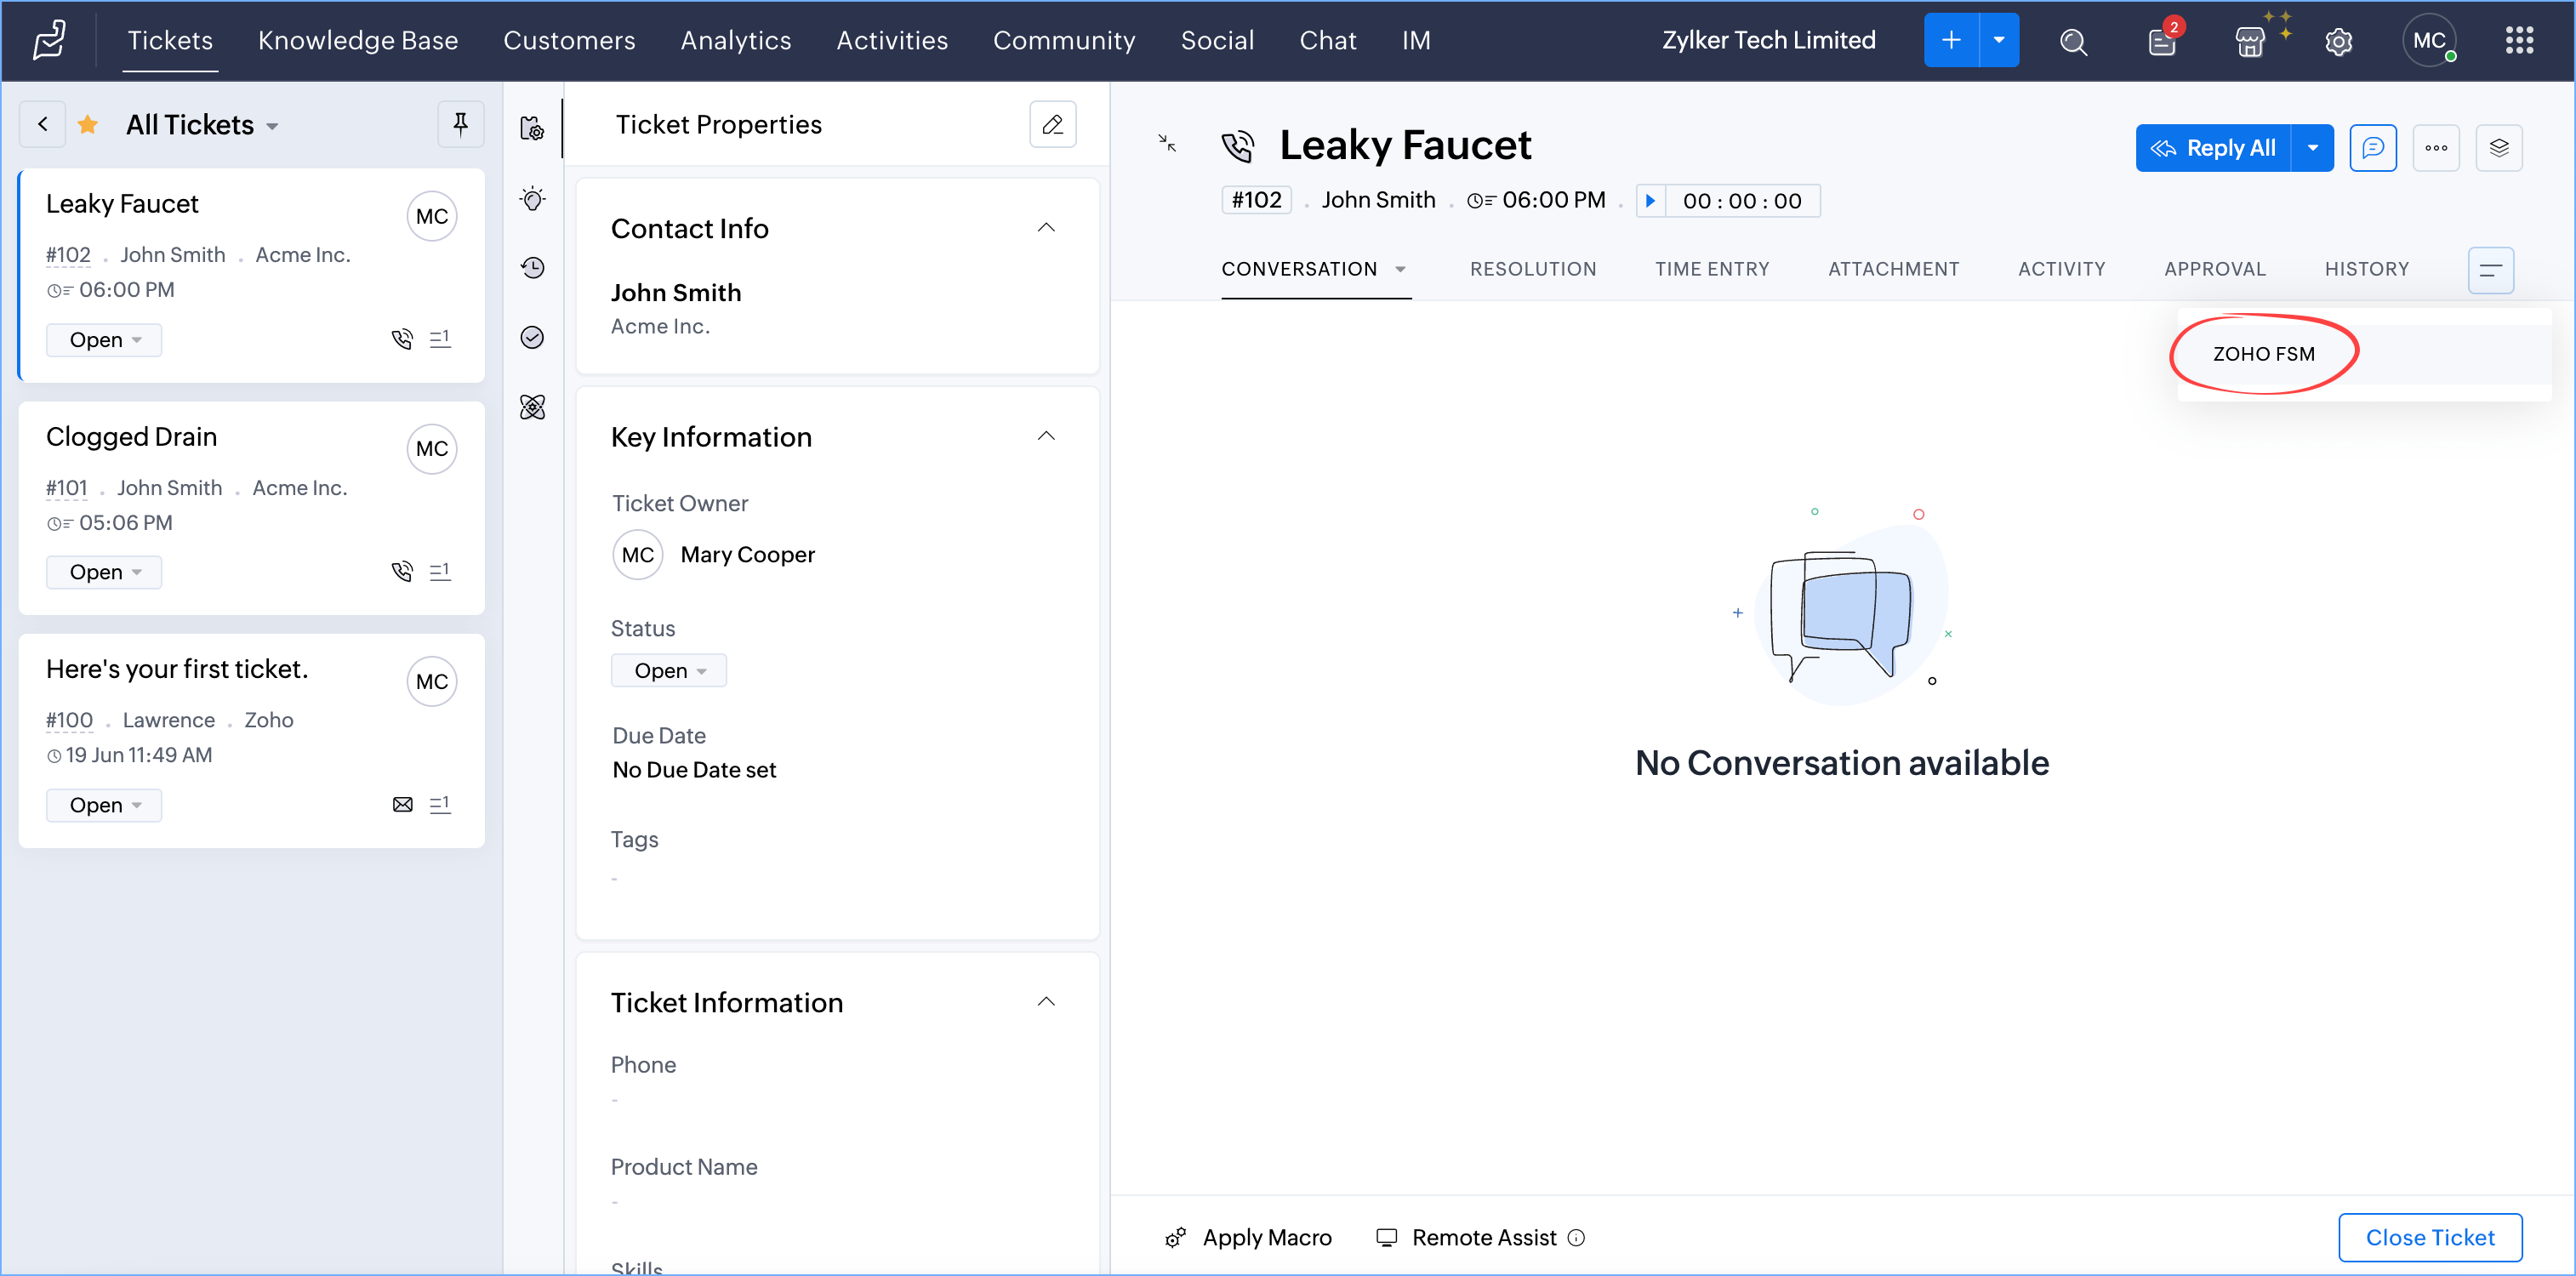Click the search magnifier icon in header
Viewport: 2576px width, 1276px height.
(2073, 41)
